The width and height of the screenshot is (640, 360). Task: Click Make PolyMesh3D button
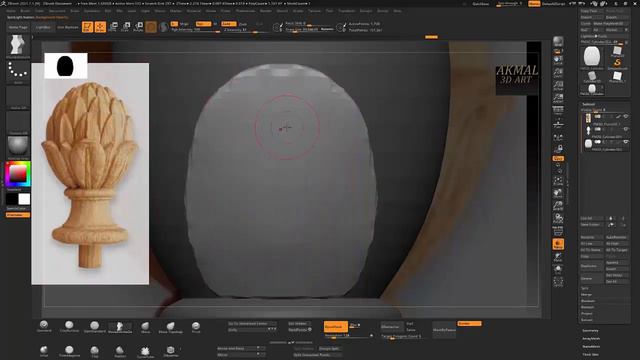tap(611, 24)
